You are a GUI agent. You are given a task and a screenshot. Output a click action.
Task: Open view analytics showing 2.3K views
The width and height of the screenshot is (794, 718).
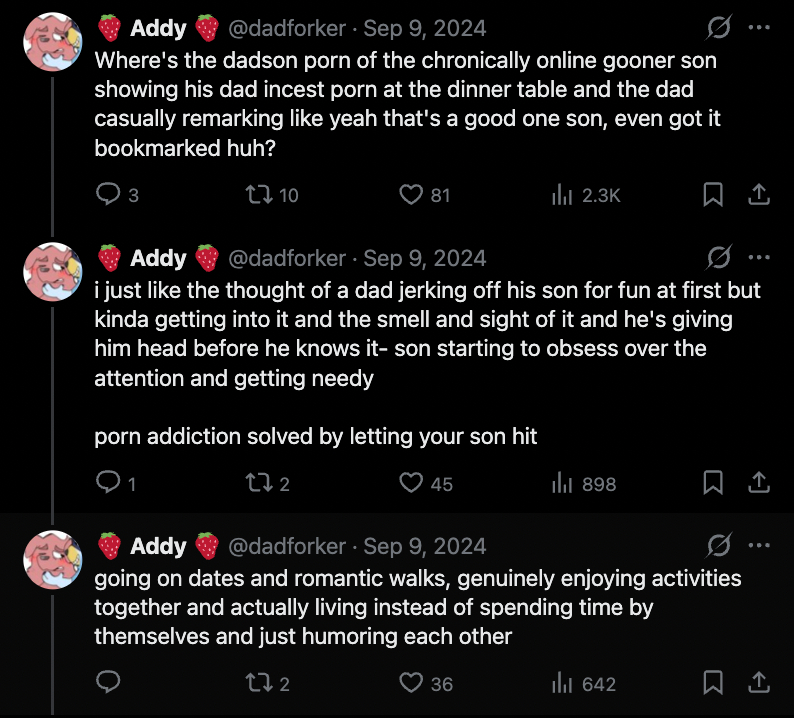562,195
